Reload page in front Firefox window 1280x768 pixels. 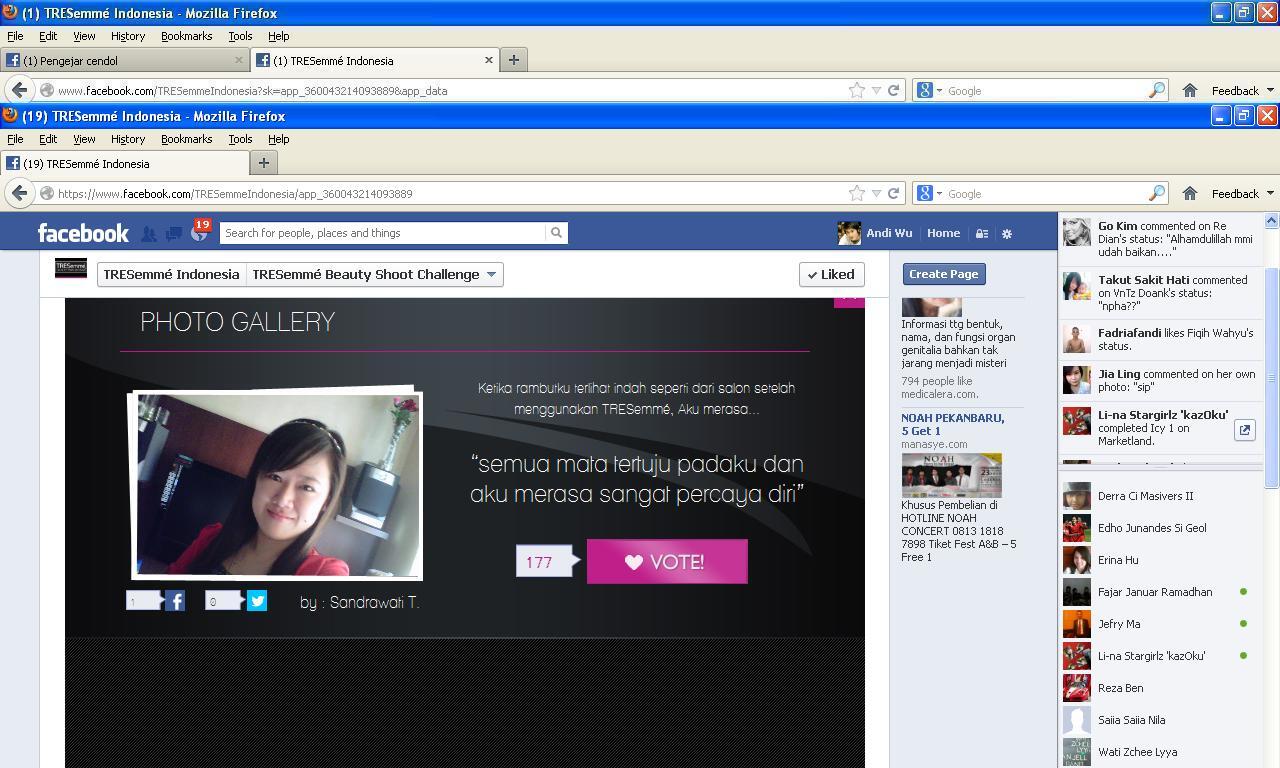click(893, 193)
